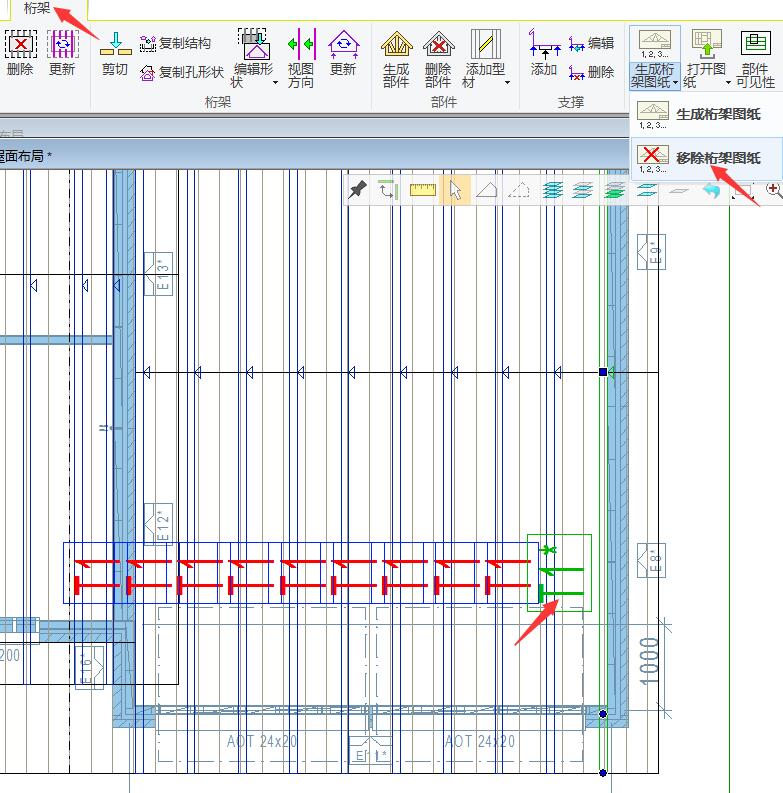Click the two-layer stack display icon
Screen dimensions: 783x793
(x=646, y=191)
